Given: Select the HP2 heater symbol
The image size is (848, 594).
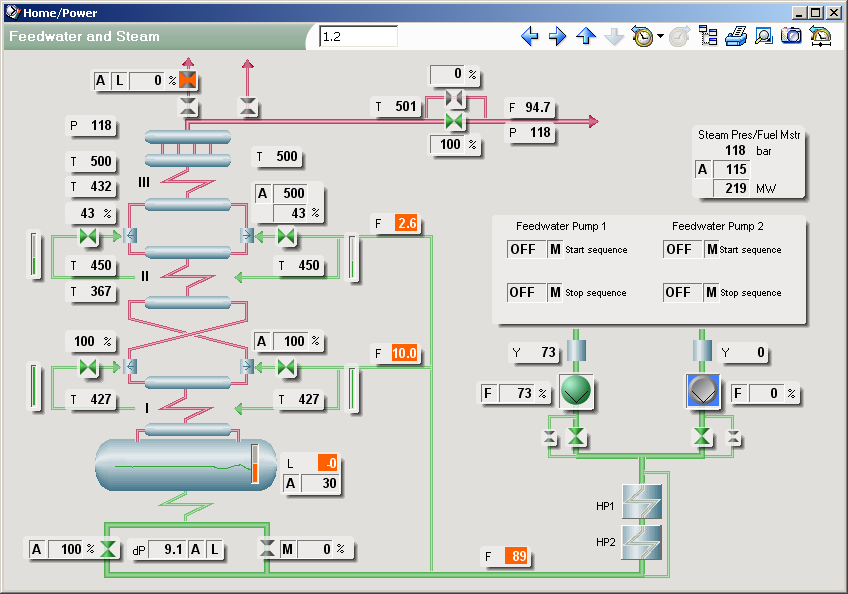Looking at the screenshot, I should (641, 542).
